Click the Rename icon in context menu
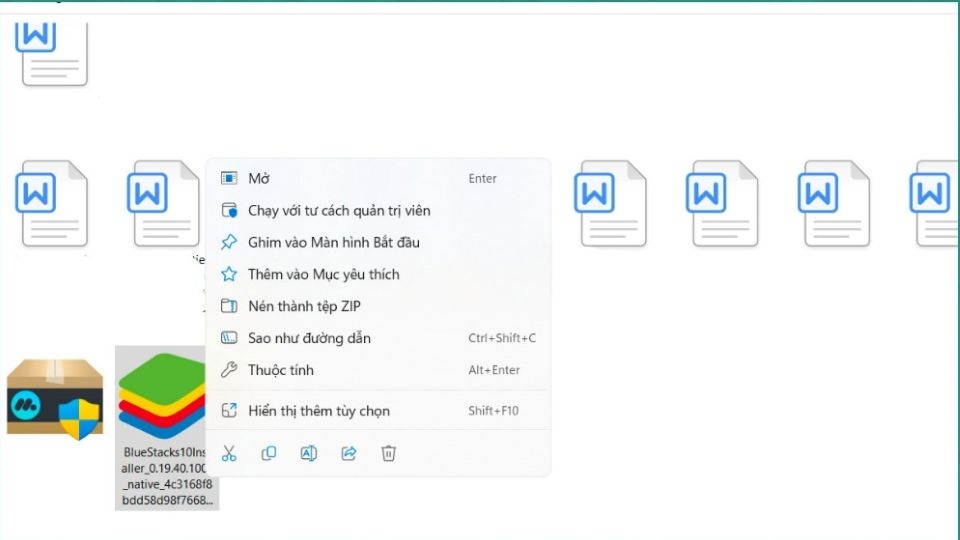This screenshot has height=540, width=960. point(309,454)
